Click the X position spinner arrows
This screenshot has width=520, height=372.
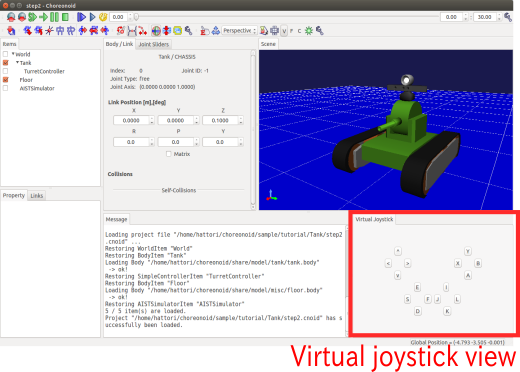(x=152, y=120)
